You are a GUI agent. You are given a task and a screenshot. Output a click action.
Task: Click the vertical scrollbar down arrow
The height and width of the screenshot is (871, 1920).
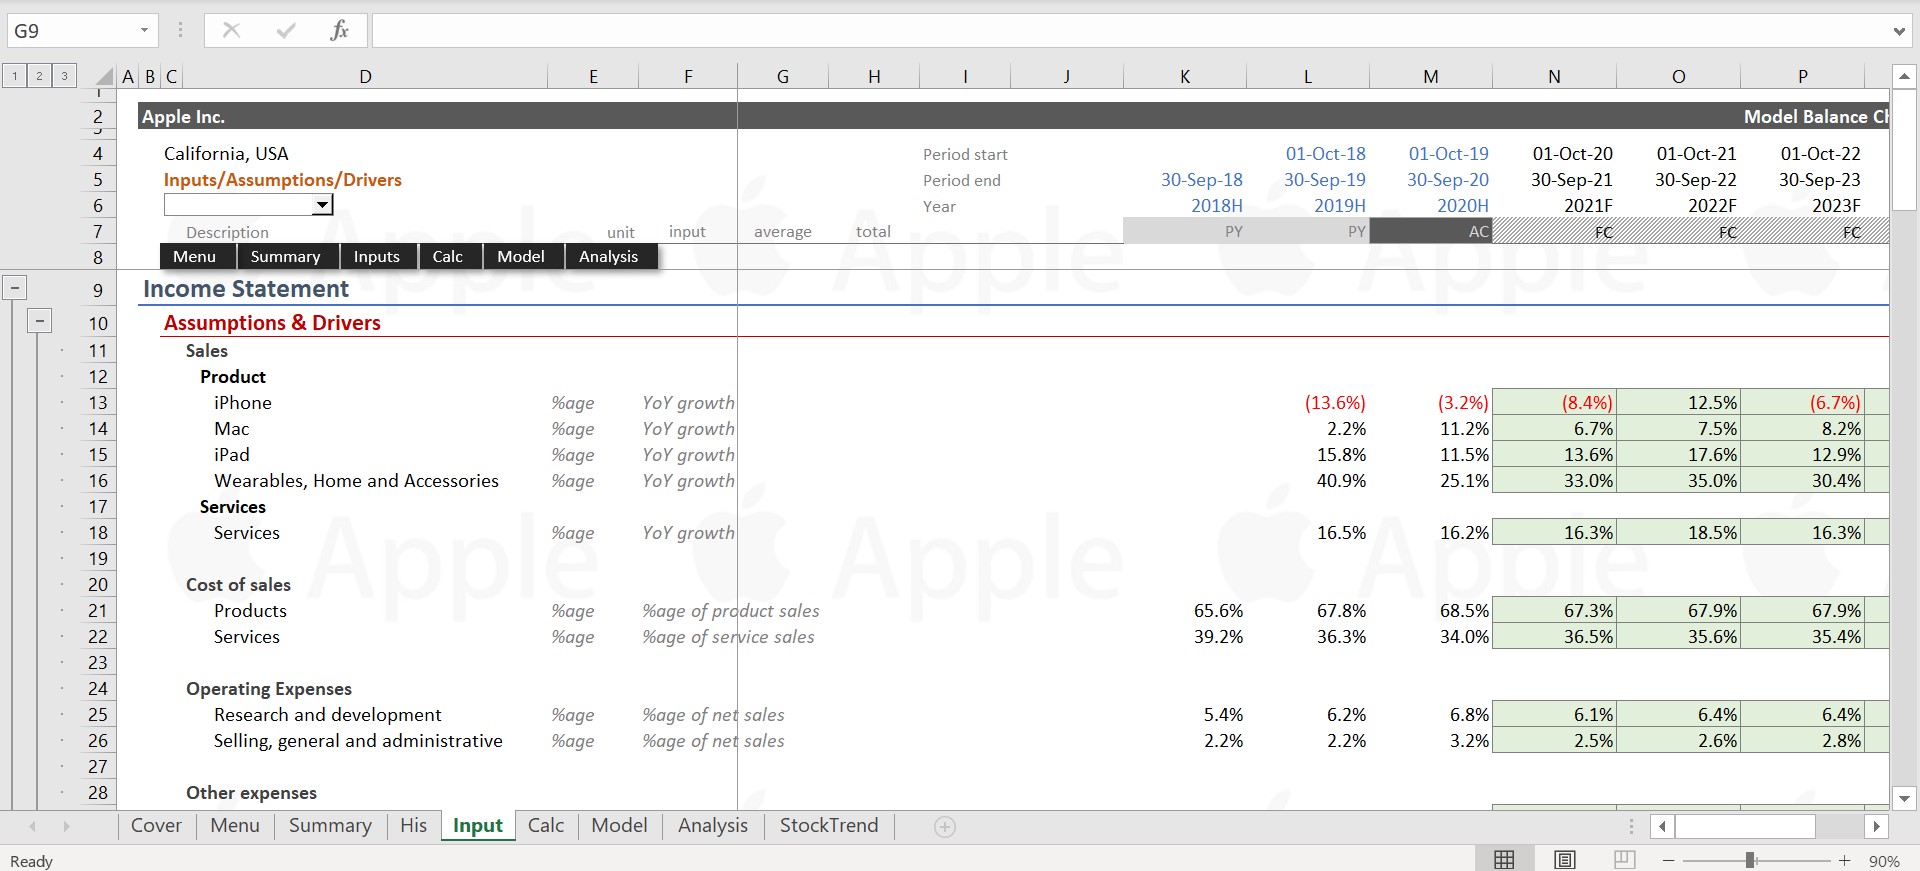pyautogui.click(x=1904, y=798)
